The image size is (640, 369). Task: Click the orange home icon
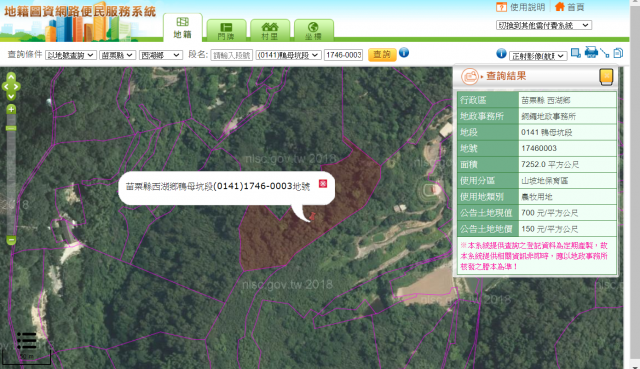pos(560,7)
